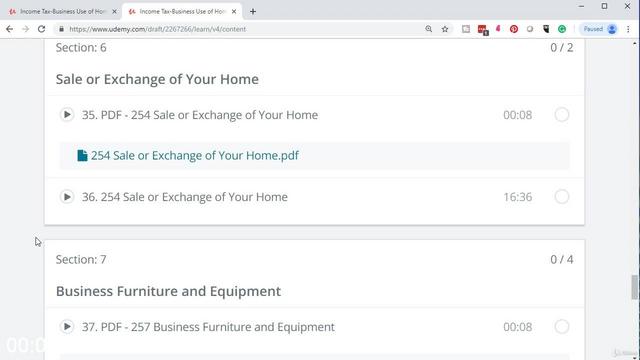Minimize the Chrome window

coord(581,6)
